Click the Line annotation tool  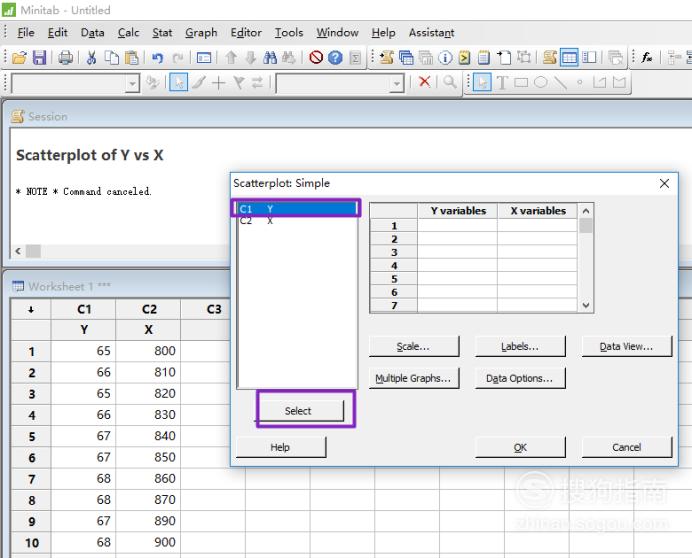pyautogui.click(x=560, y=83)
